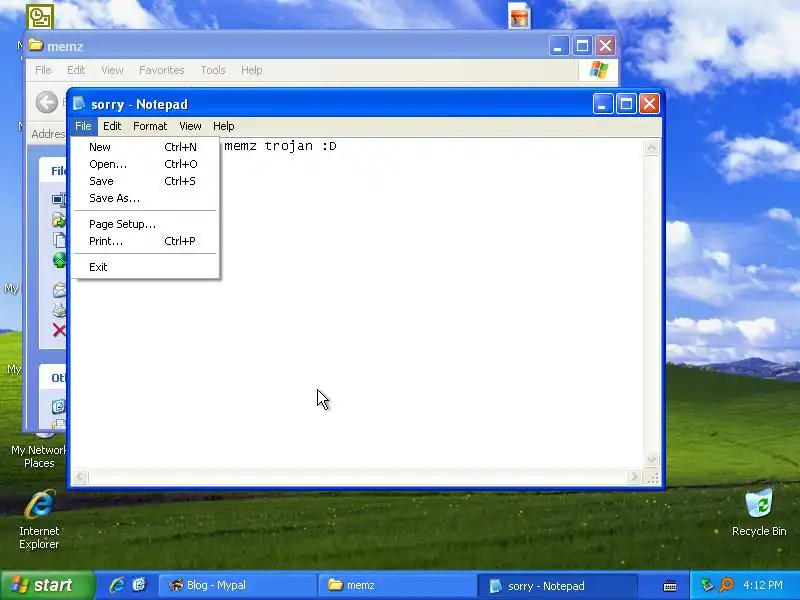The image size is (800, 600).
Task: Click the red X delete icon in memz sidebar
Action: [59, 331]
